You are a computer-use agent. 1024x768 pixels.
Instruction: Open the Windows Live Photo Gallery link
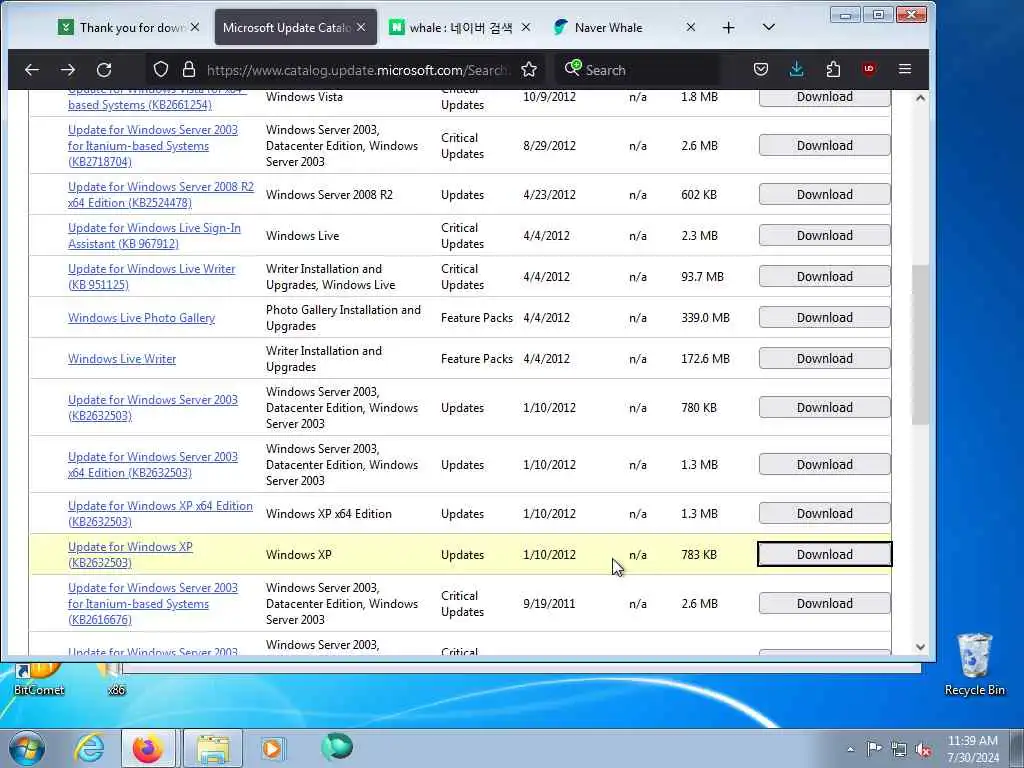(x=142, y=318)
